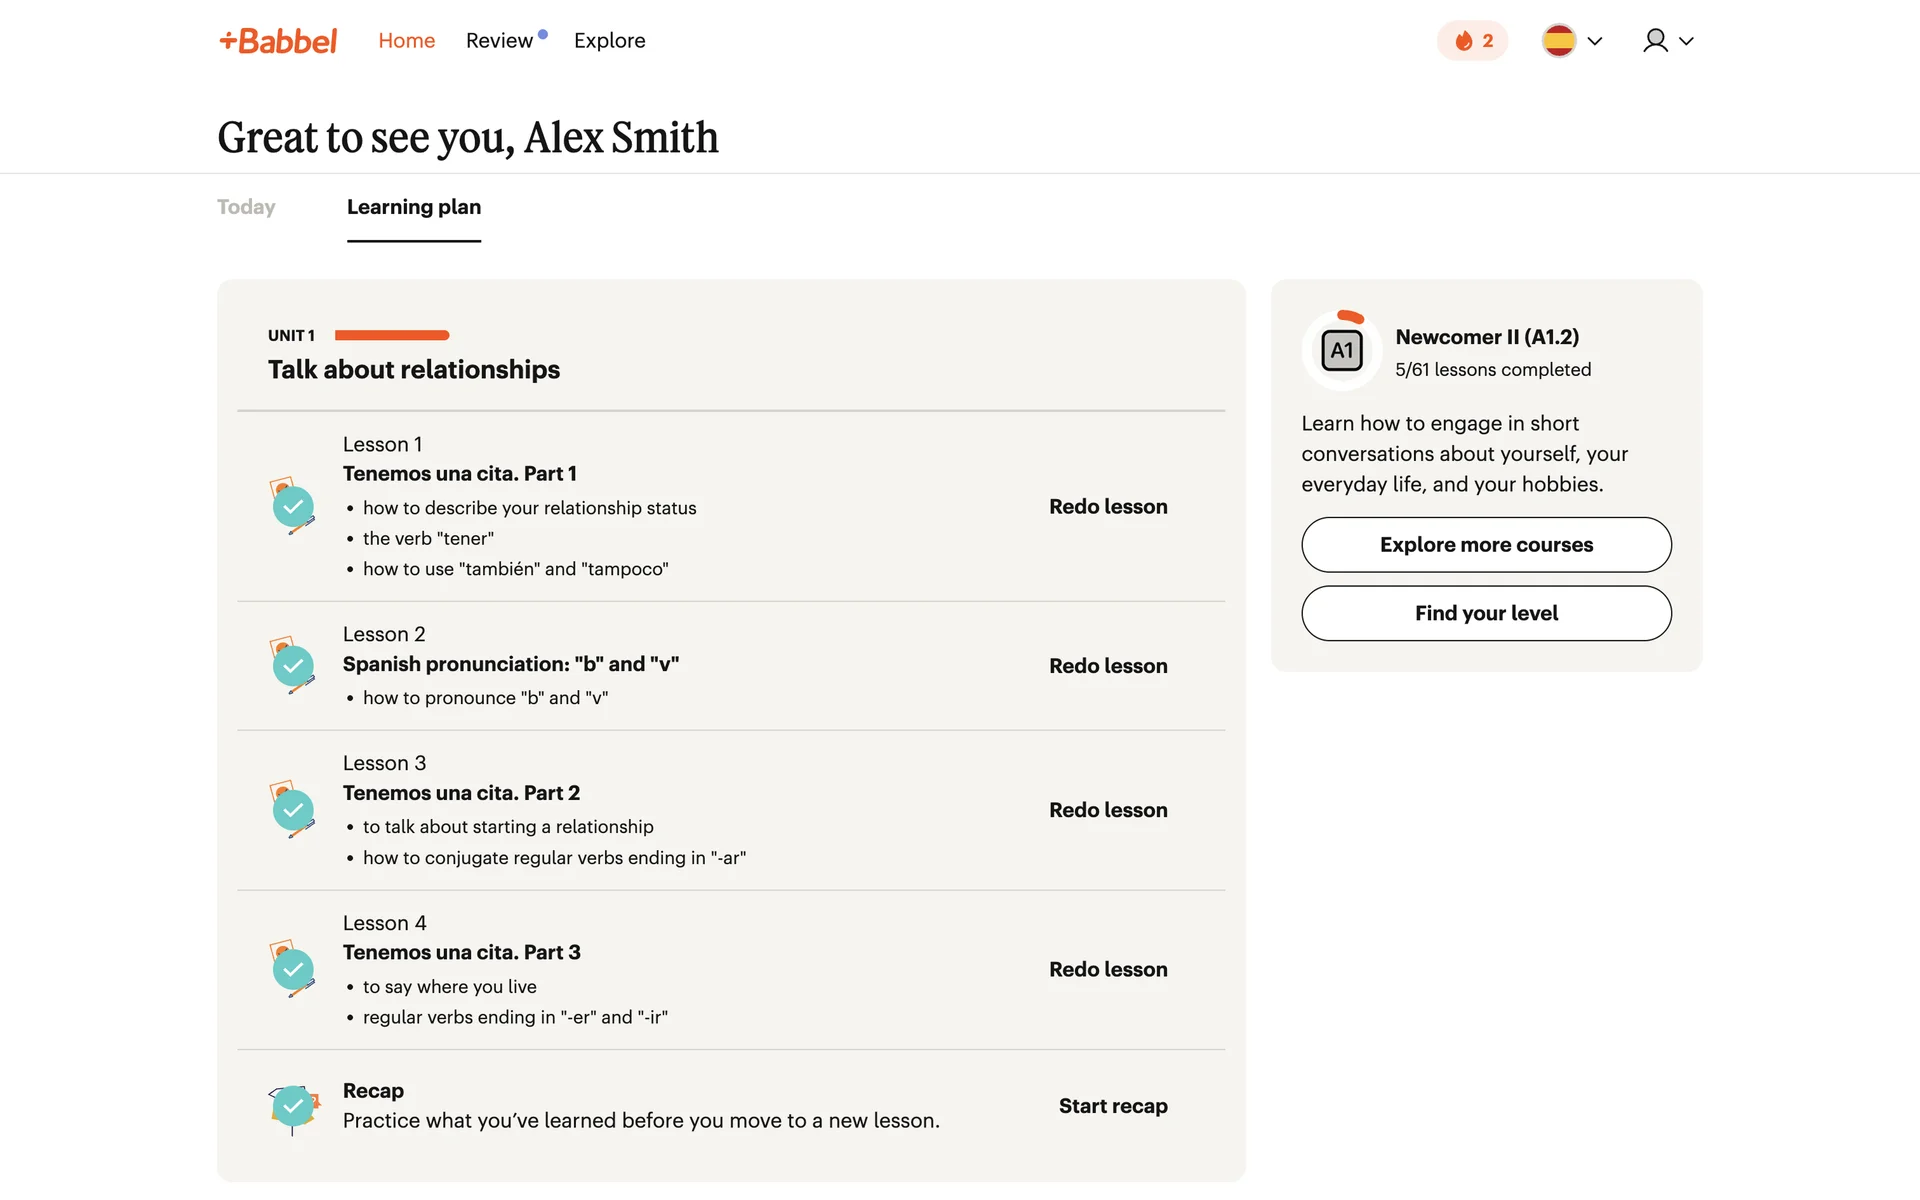The width and height of the screenshot is (1920, 1200).
Task: Click the Recap completed checkmark icon
Action: click(x=293, y=1106)
